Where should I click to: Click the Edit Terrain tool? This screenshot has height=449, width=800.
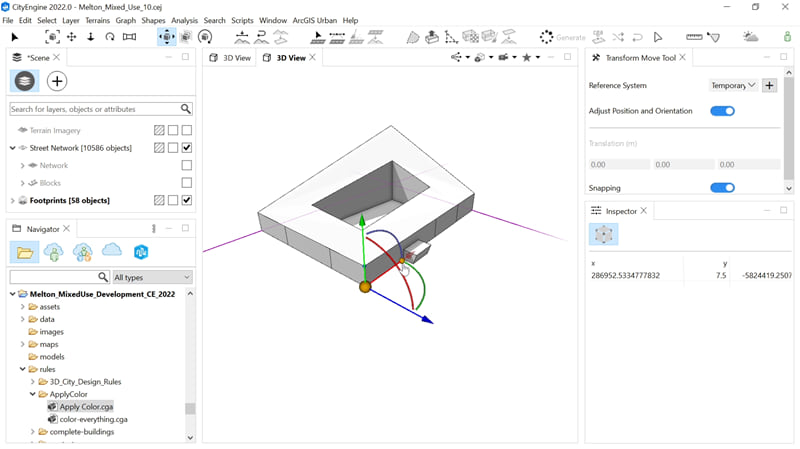[242, 37]
